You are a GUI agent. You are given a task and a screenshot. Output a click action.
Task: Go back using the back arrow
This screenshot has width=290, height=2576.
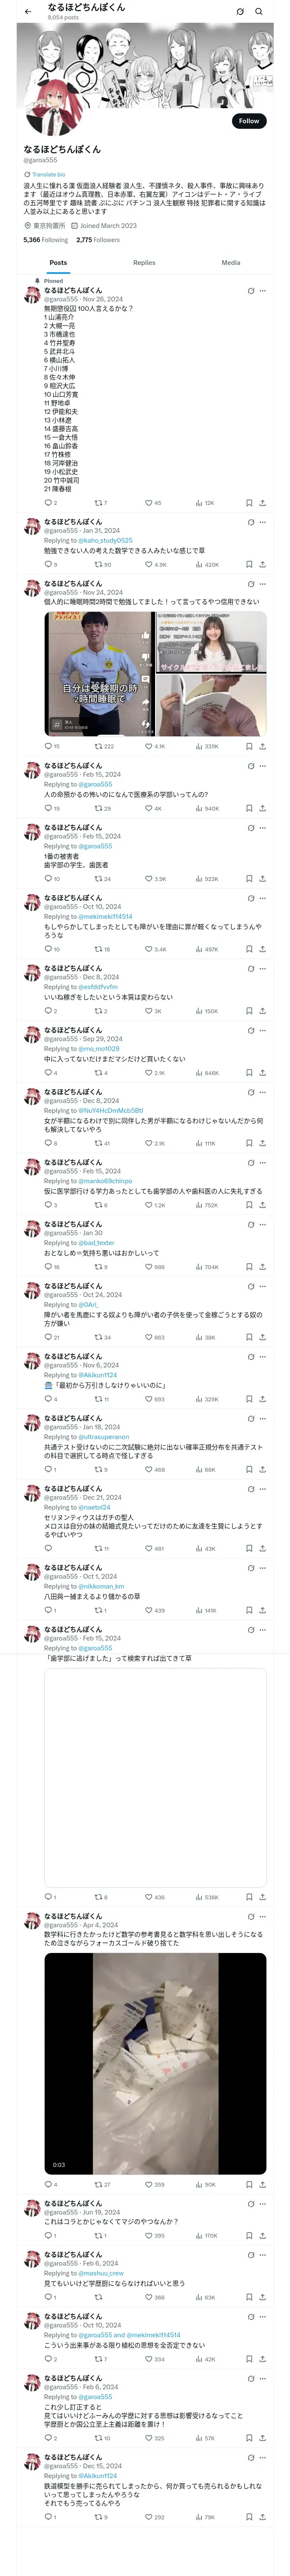[28, 12]
